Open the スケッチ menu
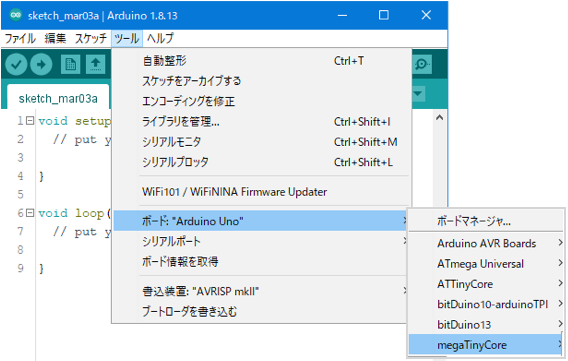 (91, 38)
